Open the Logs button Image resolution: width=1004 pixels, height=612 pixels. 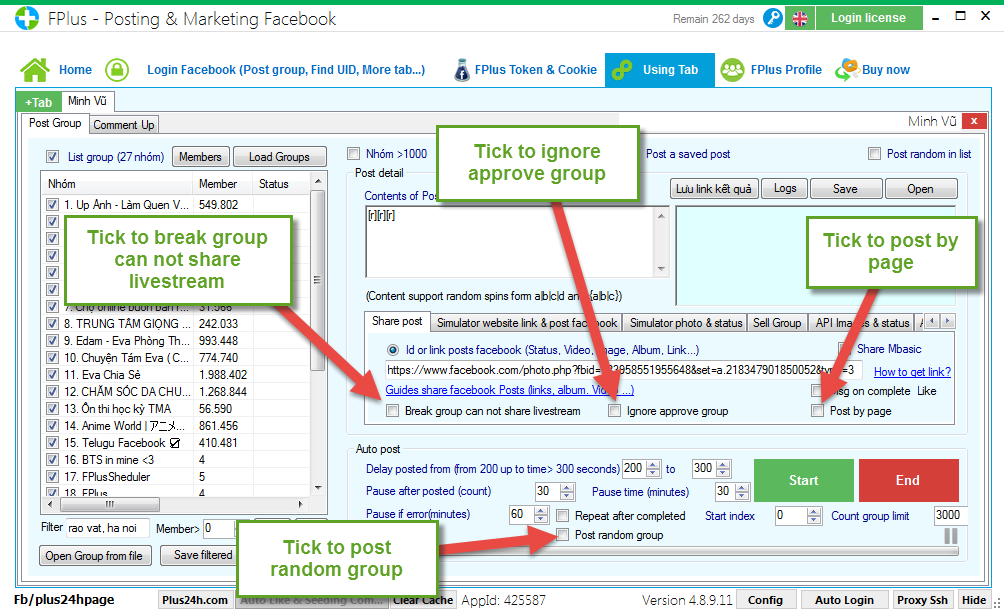(784, 189)
